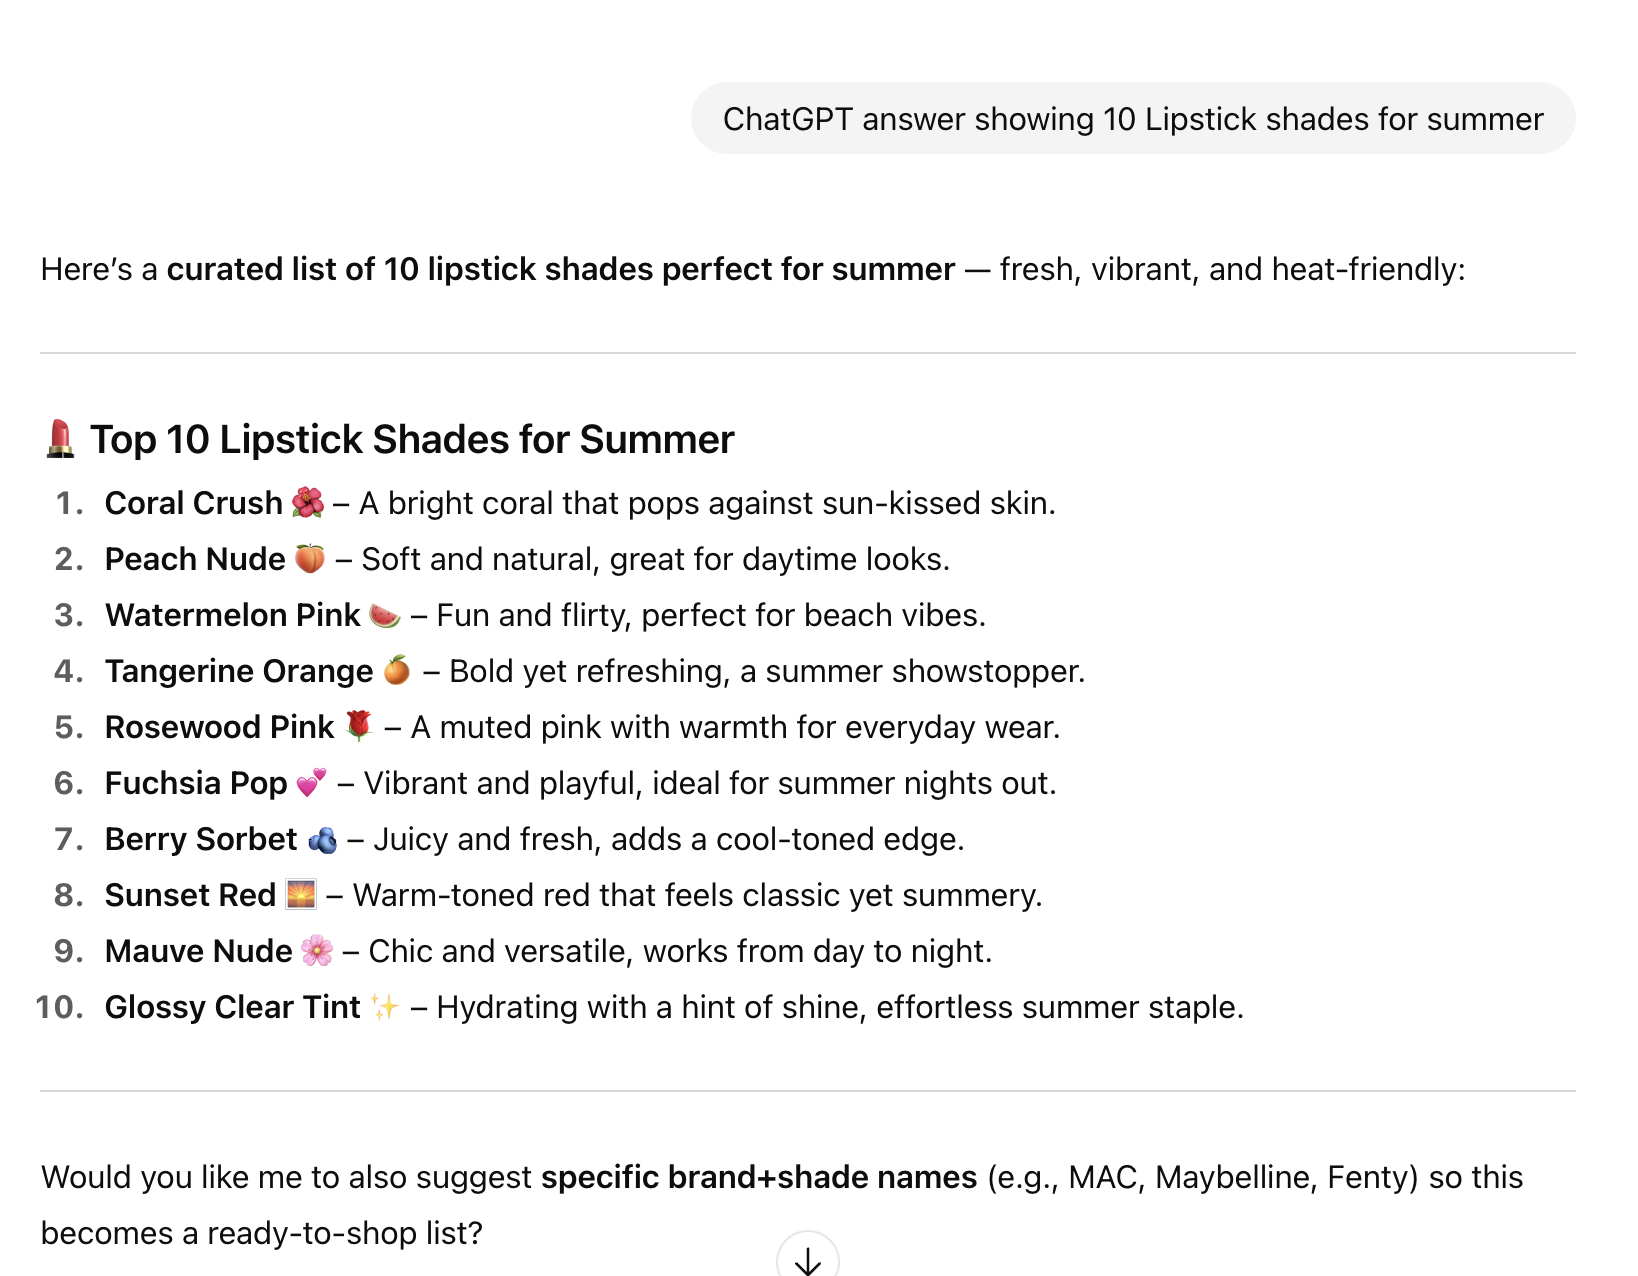Click the Top 10 Lipstick Shades heading
Viewport: 1638px width, 1276px height.
click(412, 440)
